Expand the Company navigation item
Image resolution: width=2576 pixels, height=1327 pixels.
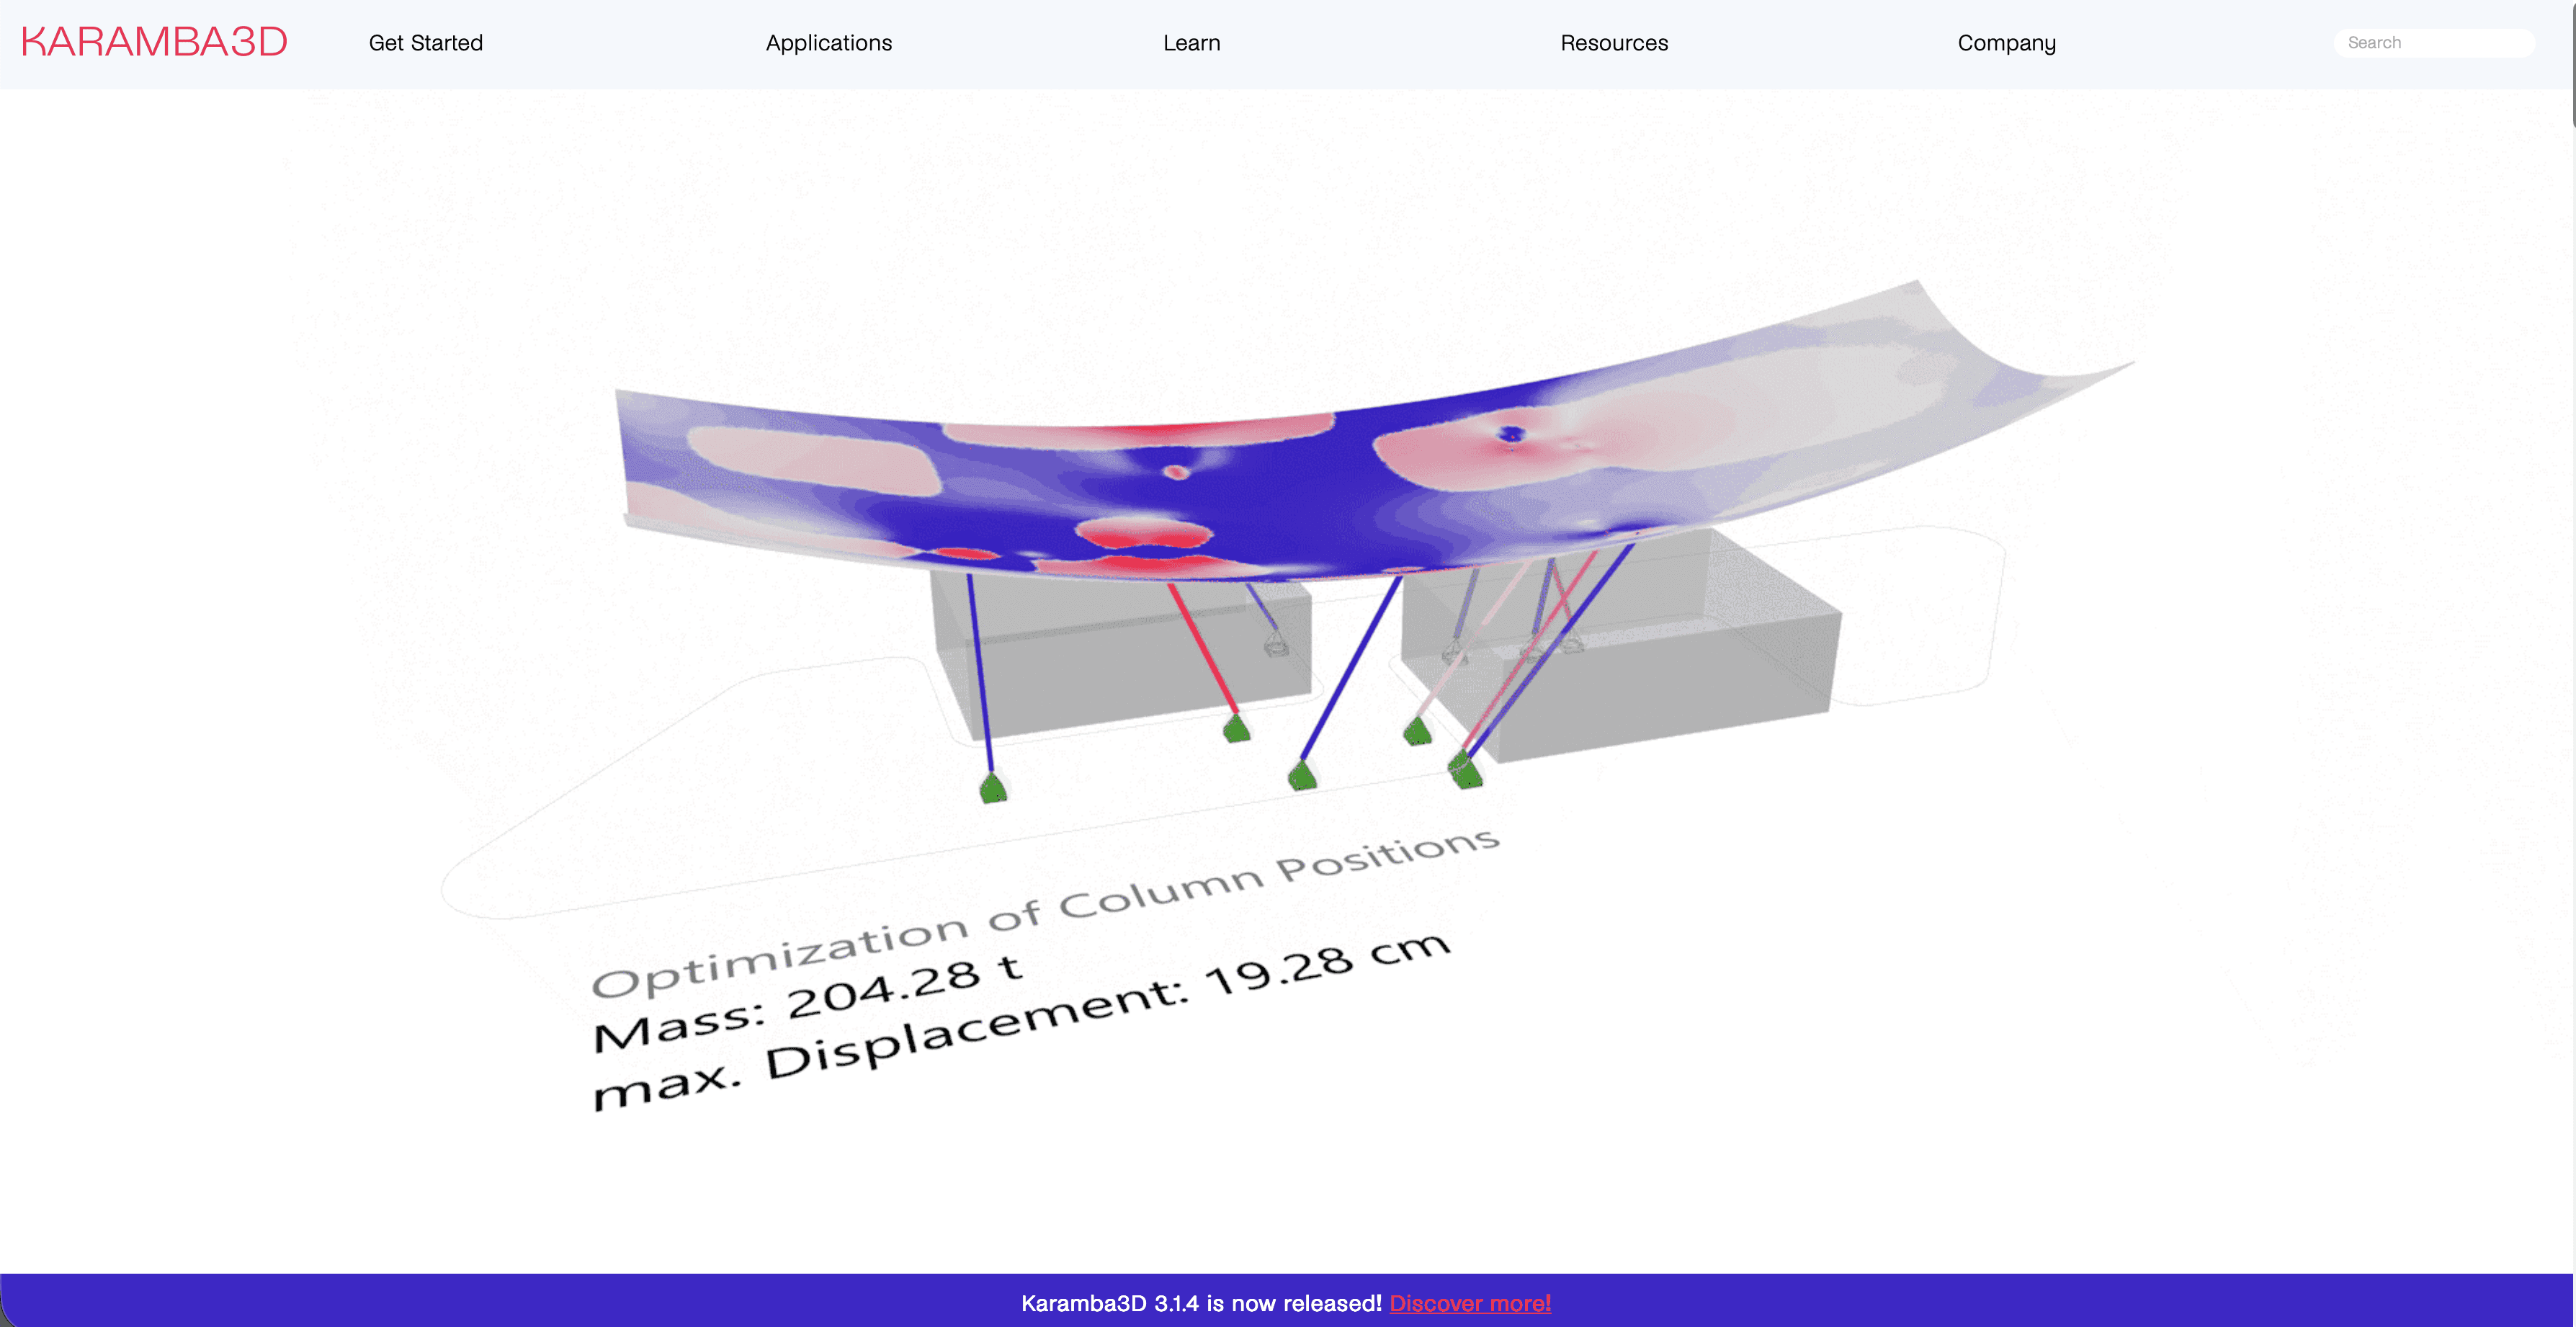click(x=2006, y=43)
